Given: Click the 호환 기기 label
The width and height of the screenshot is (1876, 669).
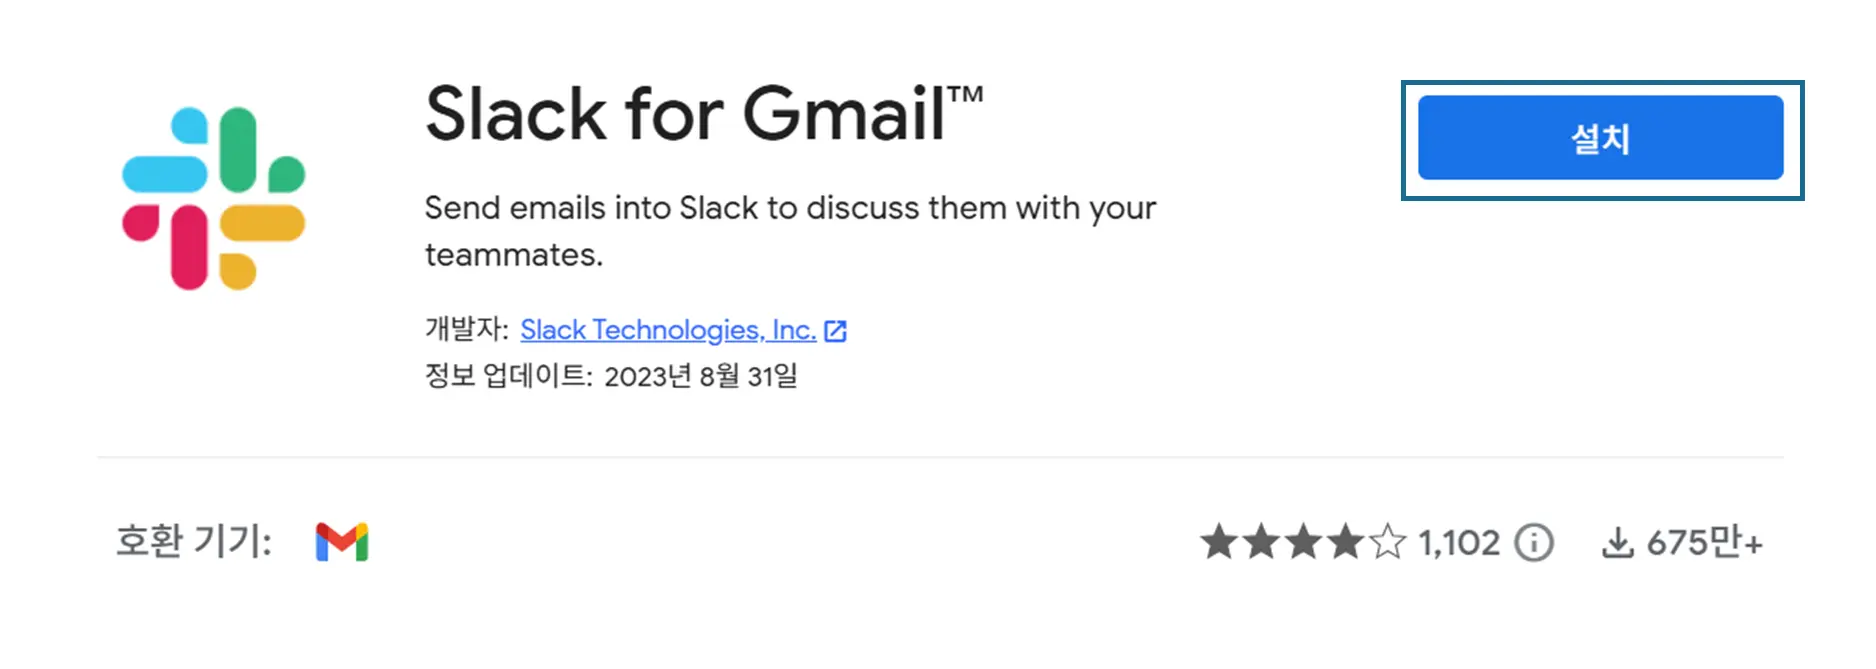Looking at the screenshot, I should coord(194,541).
